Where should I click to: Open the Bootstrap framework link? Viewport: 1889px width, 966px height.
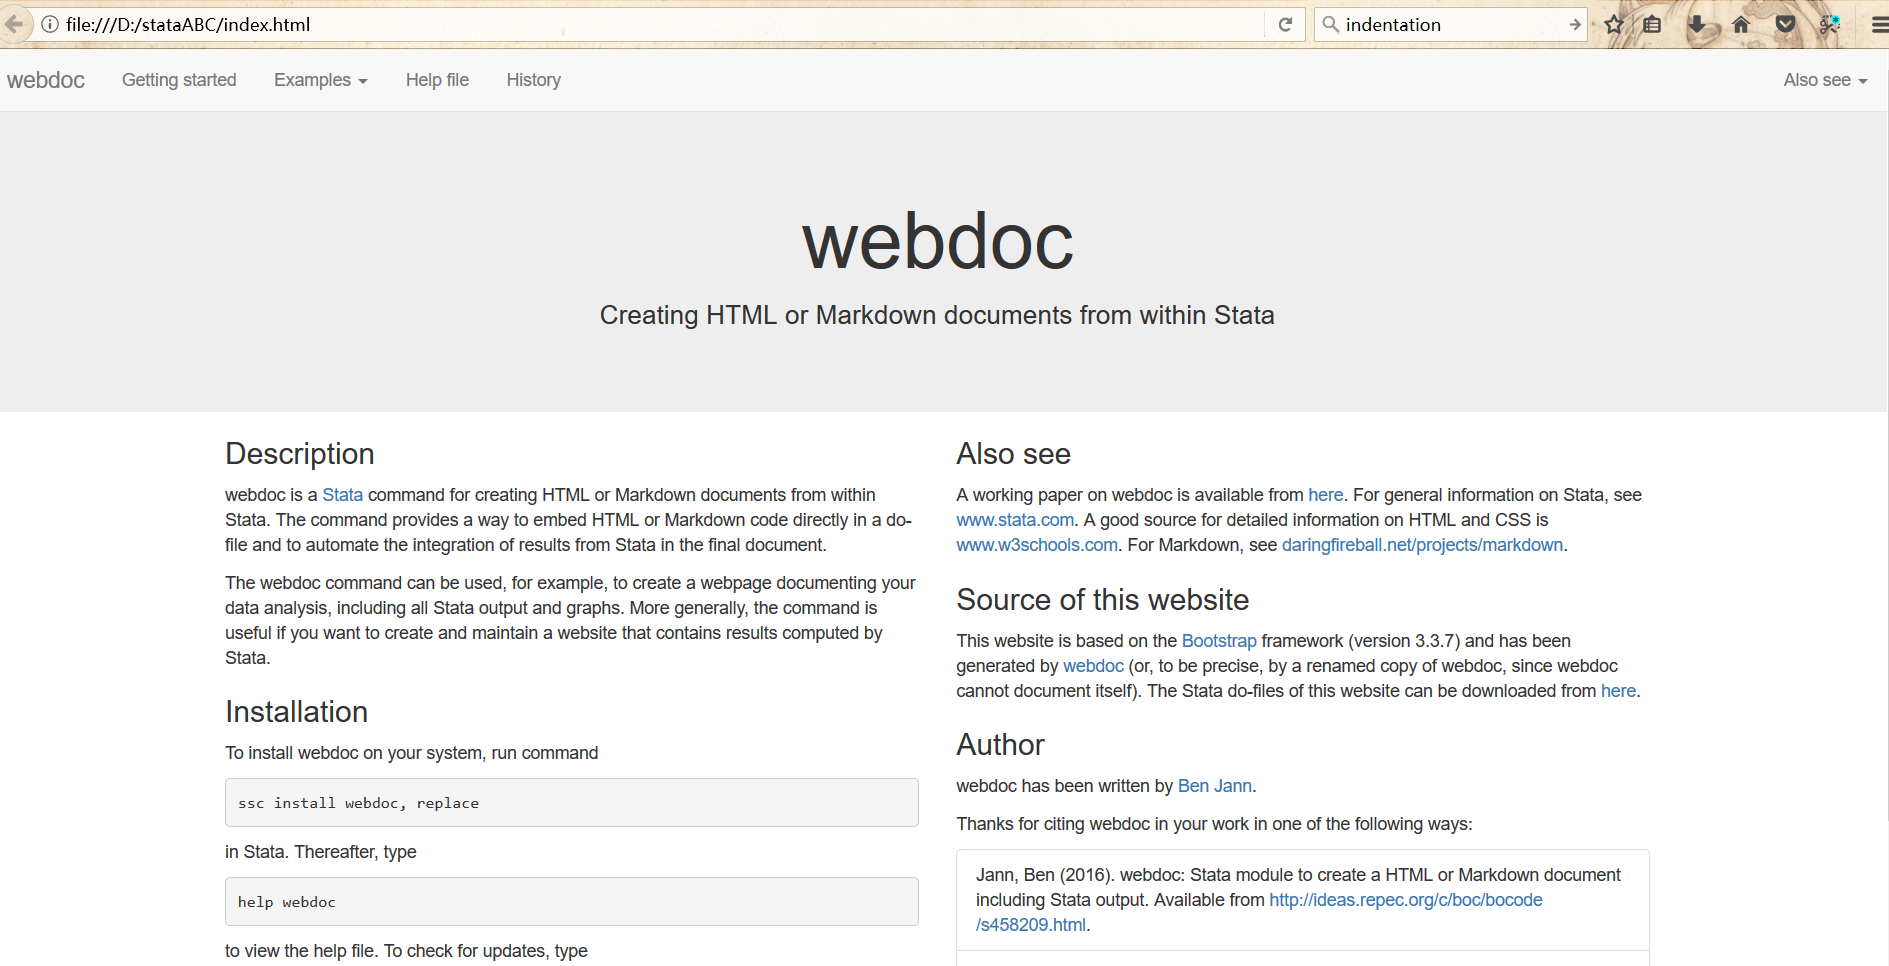point(1218,641)
